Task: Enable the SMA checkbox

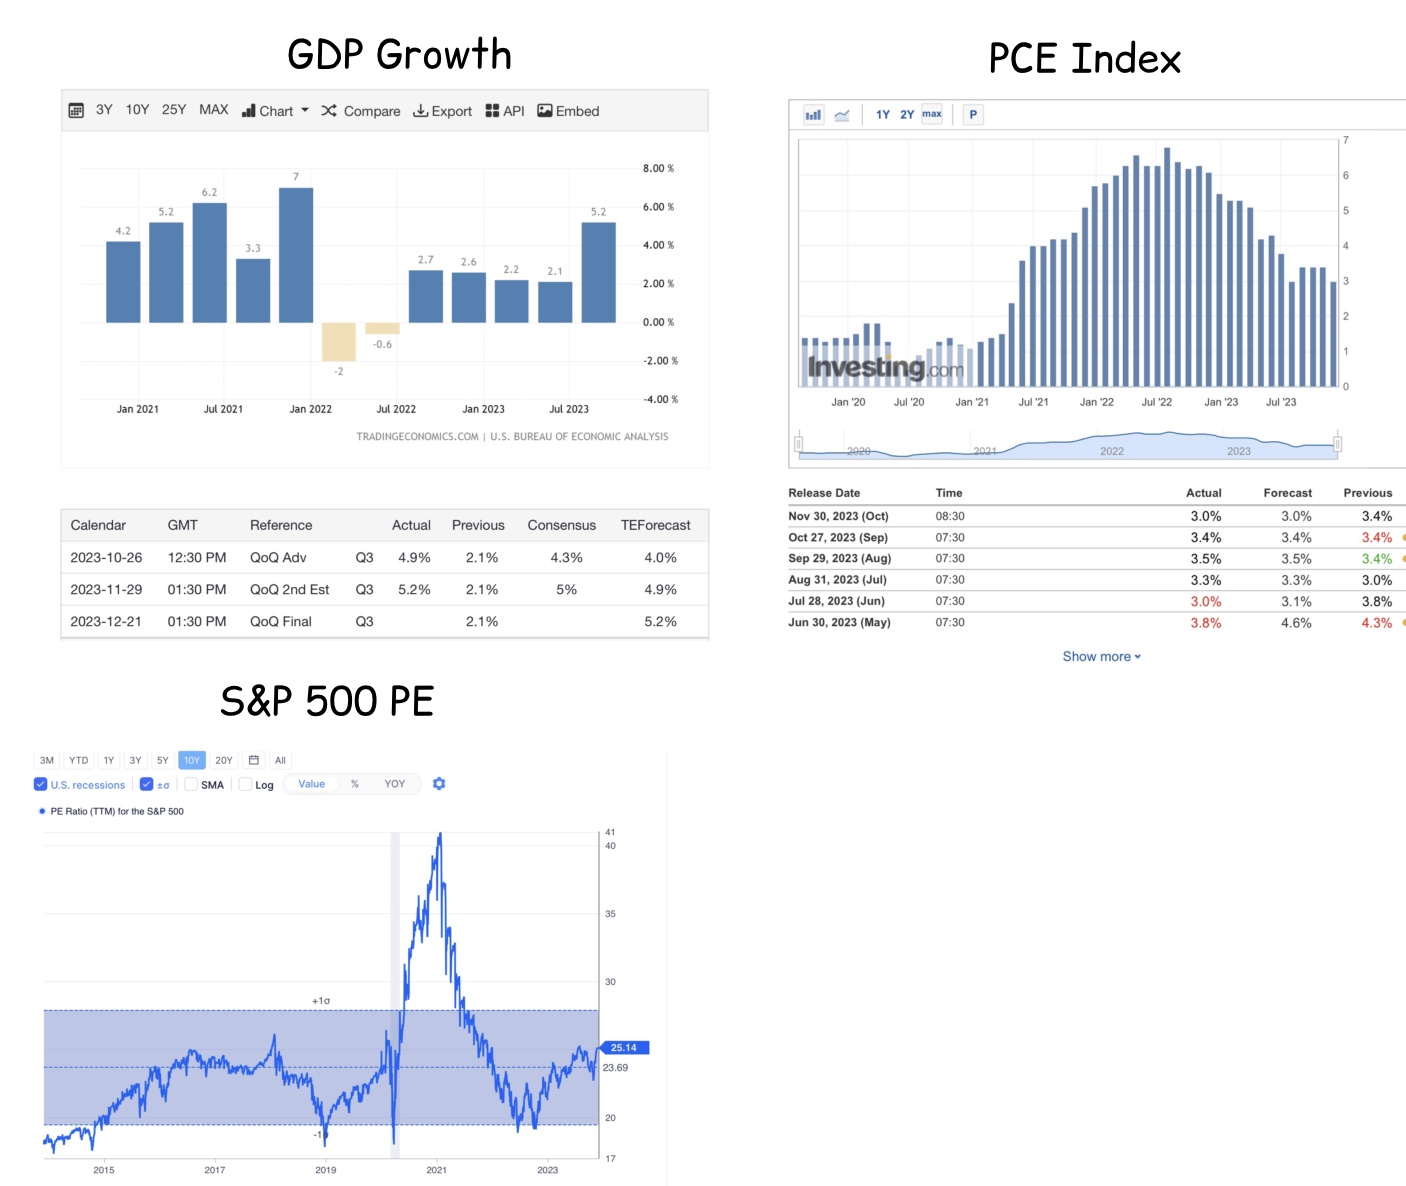Action: point(191,784)
